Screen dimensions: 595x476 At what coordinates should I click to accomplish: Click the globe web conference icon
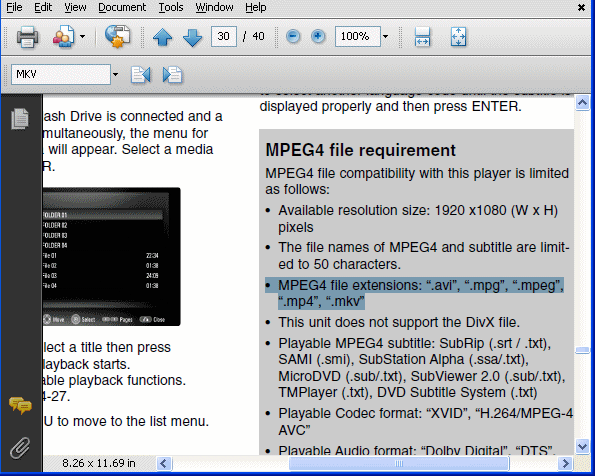(118, 36)
